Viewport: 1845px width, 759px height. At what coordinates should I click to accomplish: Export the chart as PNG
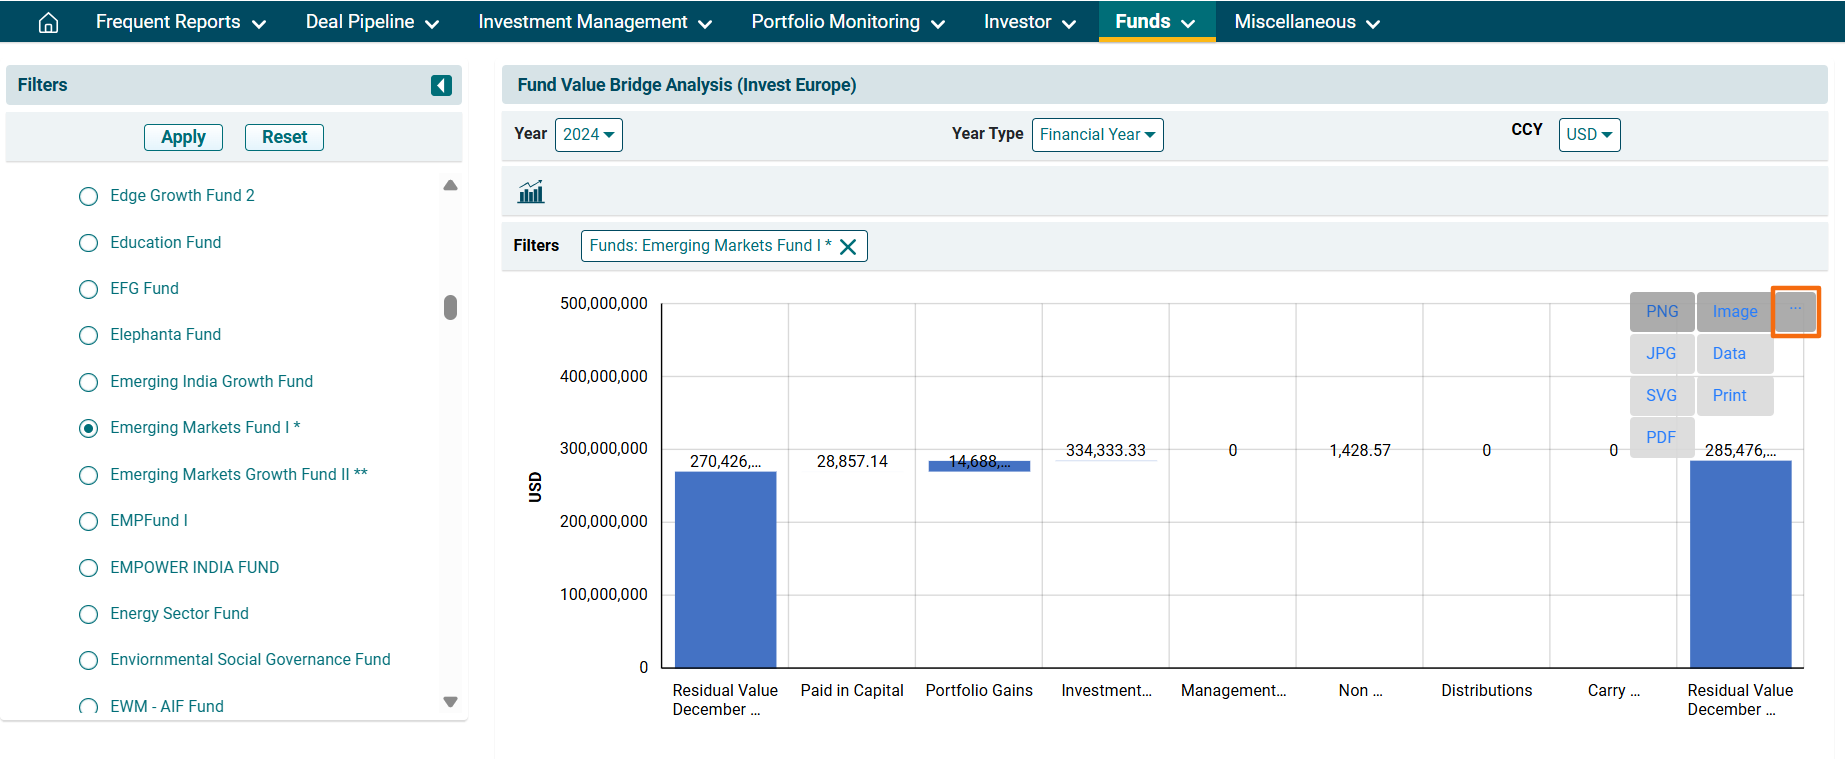pyautogui.click(x=1661, y=312)
